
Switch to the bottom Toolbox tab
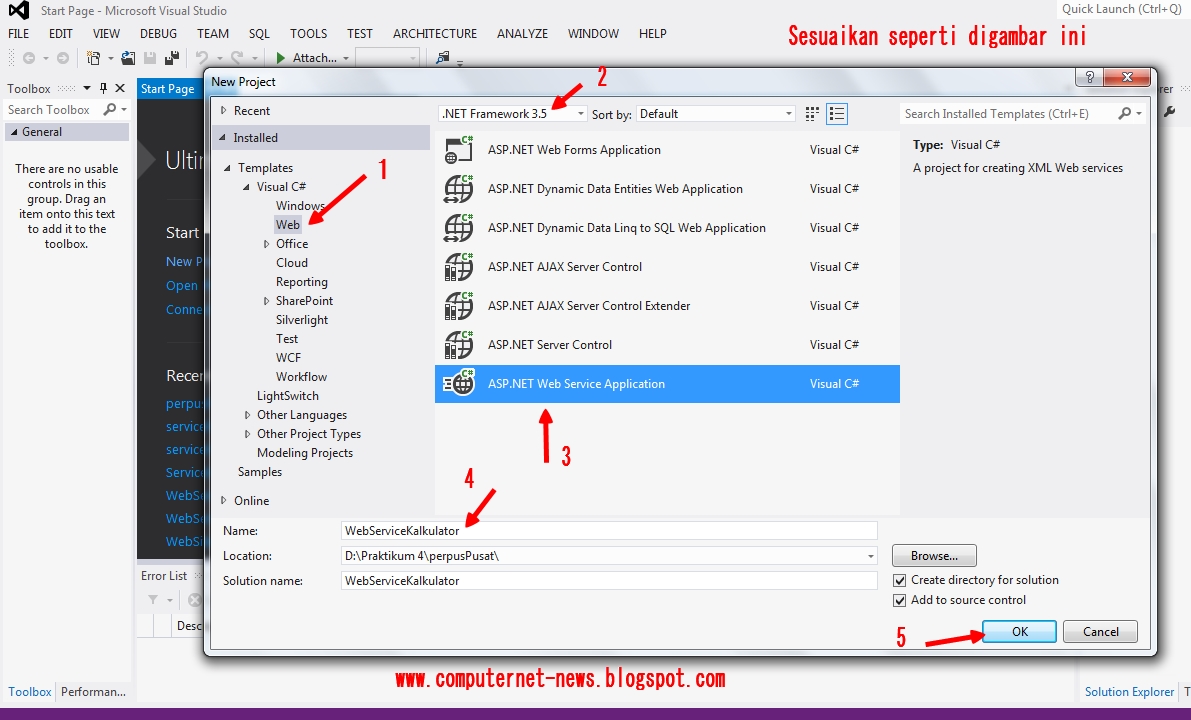tap(30, 692)
